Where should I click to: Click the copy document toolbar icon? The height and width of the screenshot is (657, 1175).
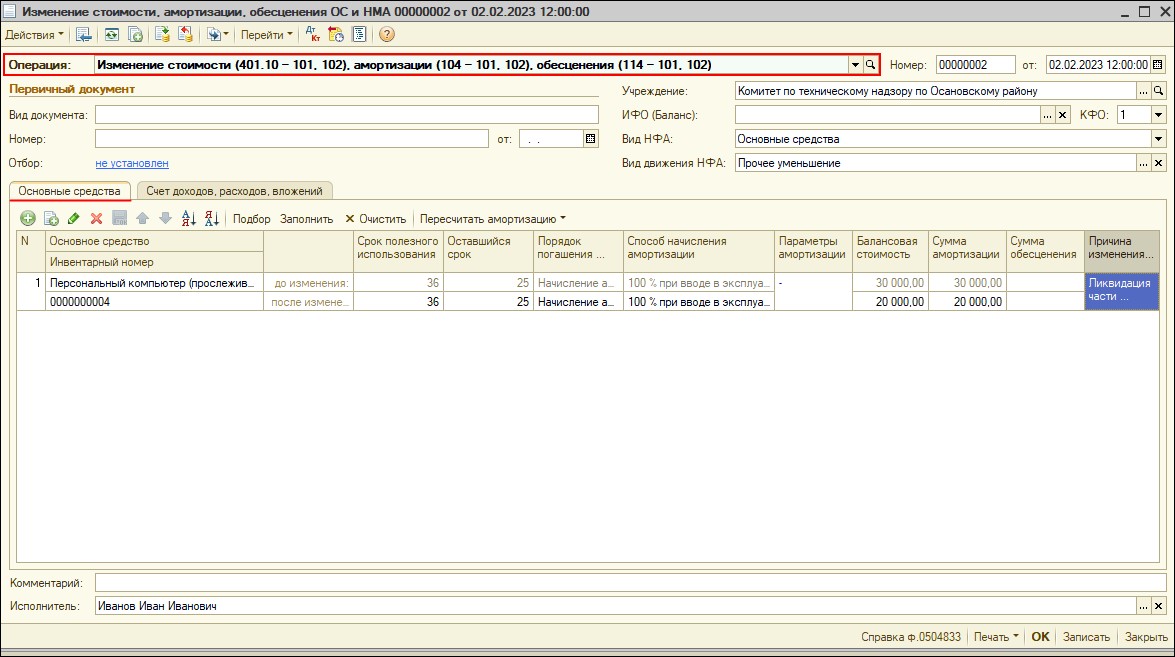tap(135, 34)
